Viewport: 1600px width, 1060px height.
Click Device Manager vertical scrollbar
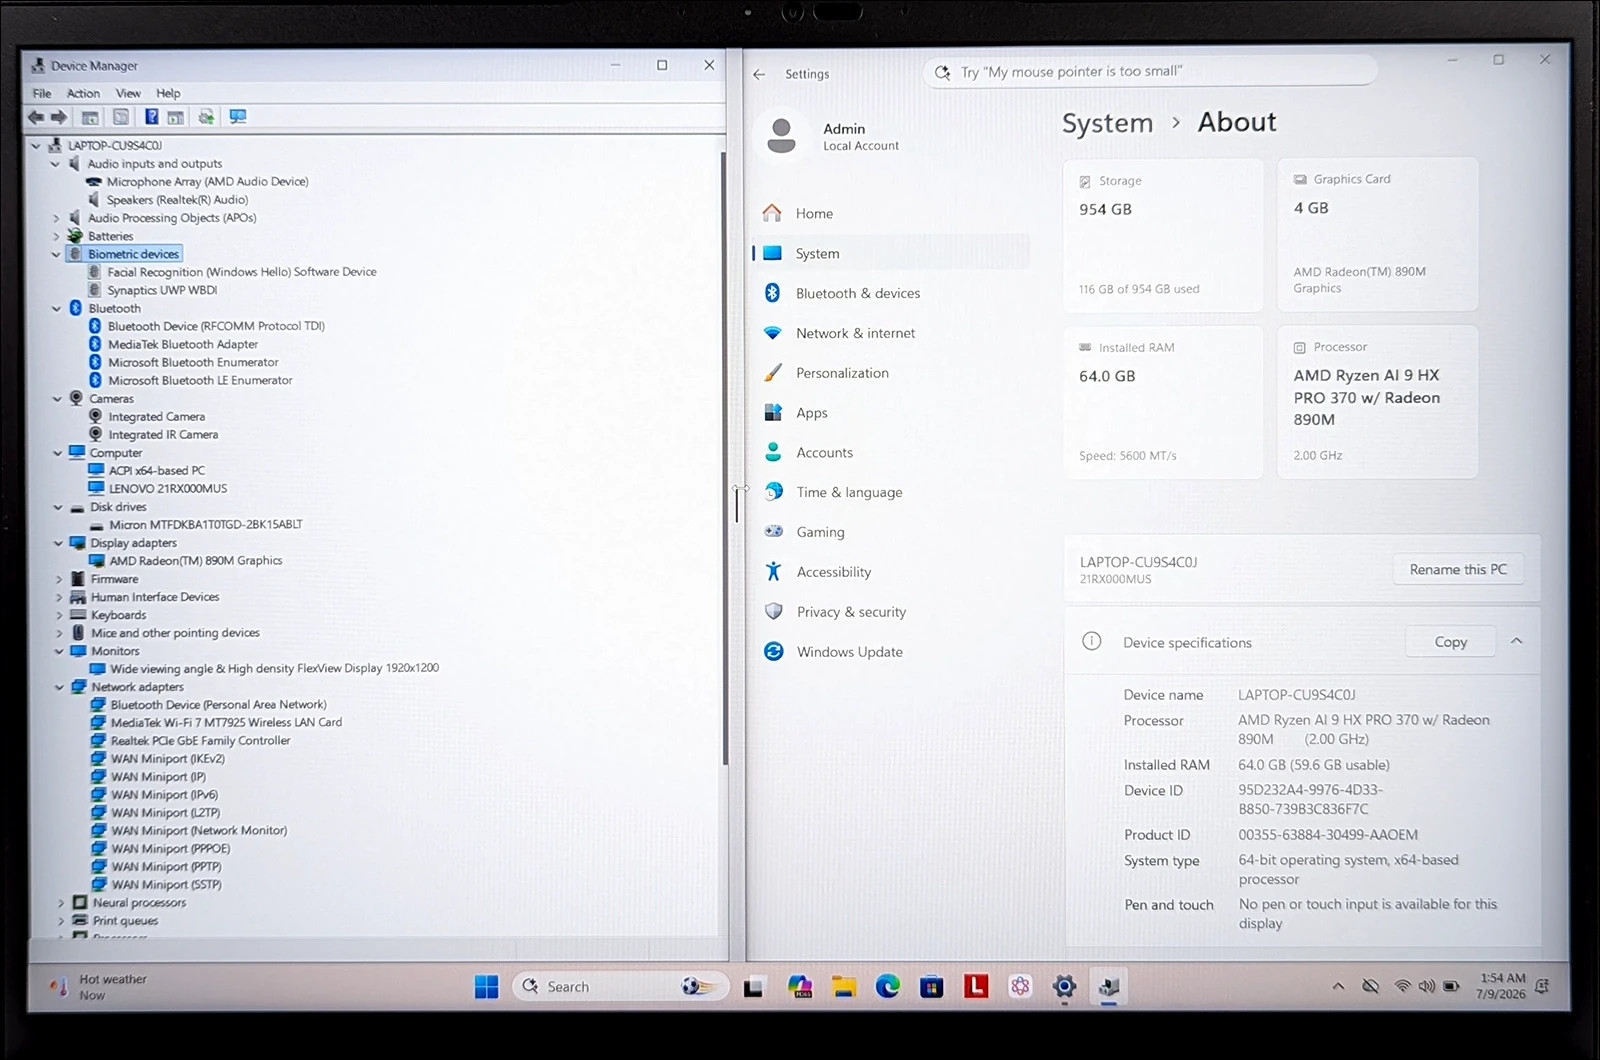coord(723,458)
